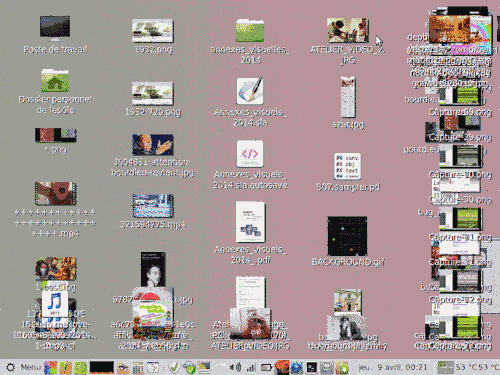Open the annexes_visuelles_2014 green folder

point(250,30)
